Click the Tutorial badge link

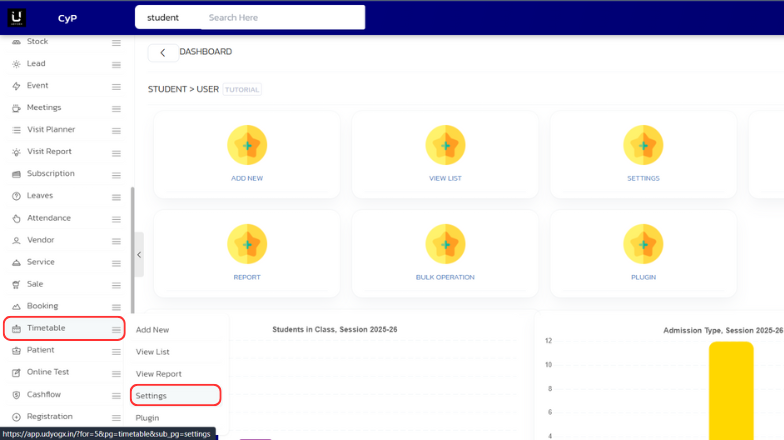(x=242, y=89)
